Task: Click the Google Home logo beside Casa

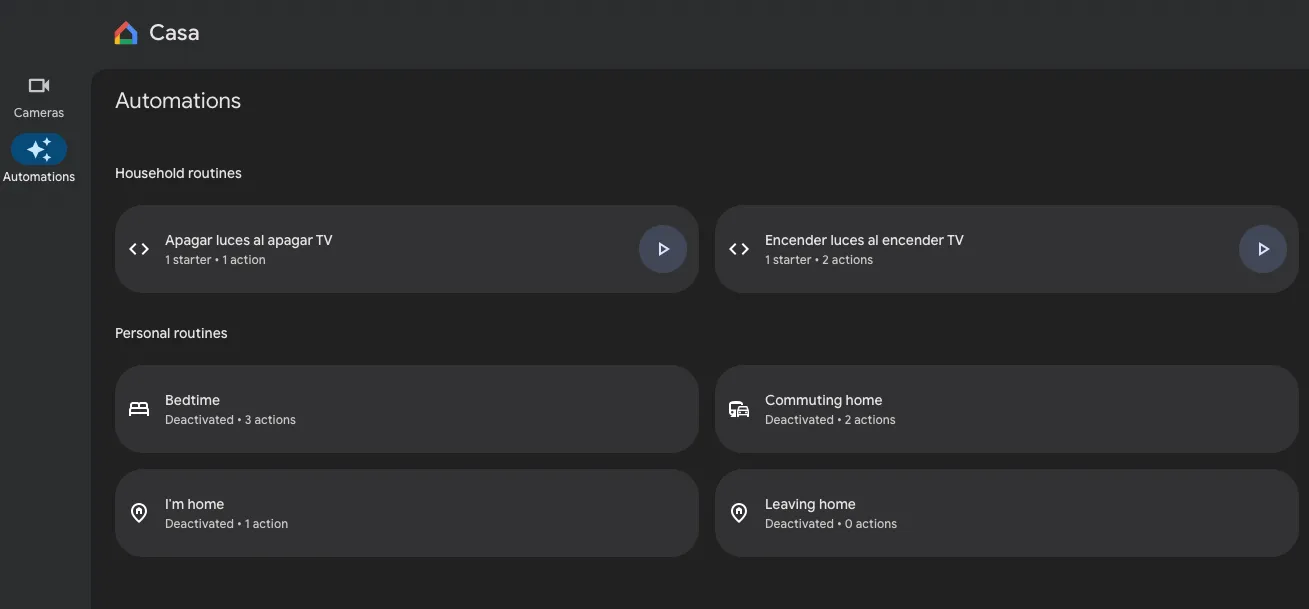Action: coord(124,31)
